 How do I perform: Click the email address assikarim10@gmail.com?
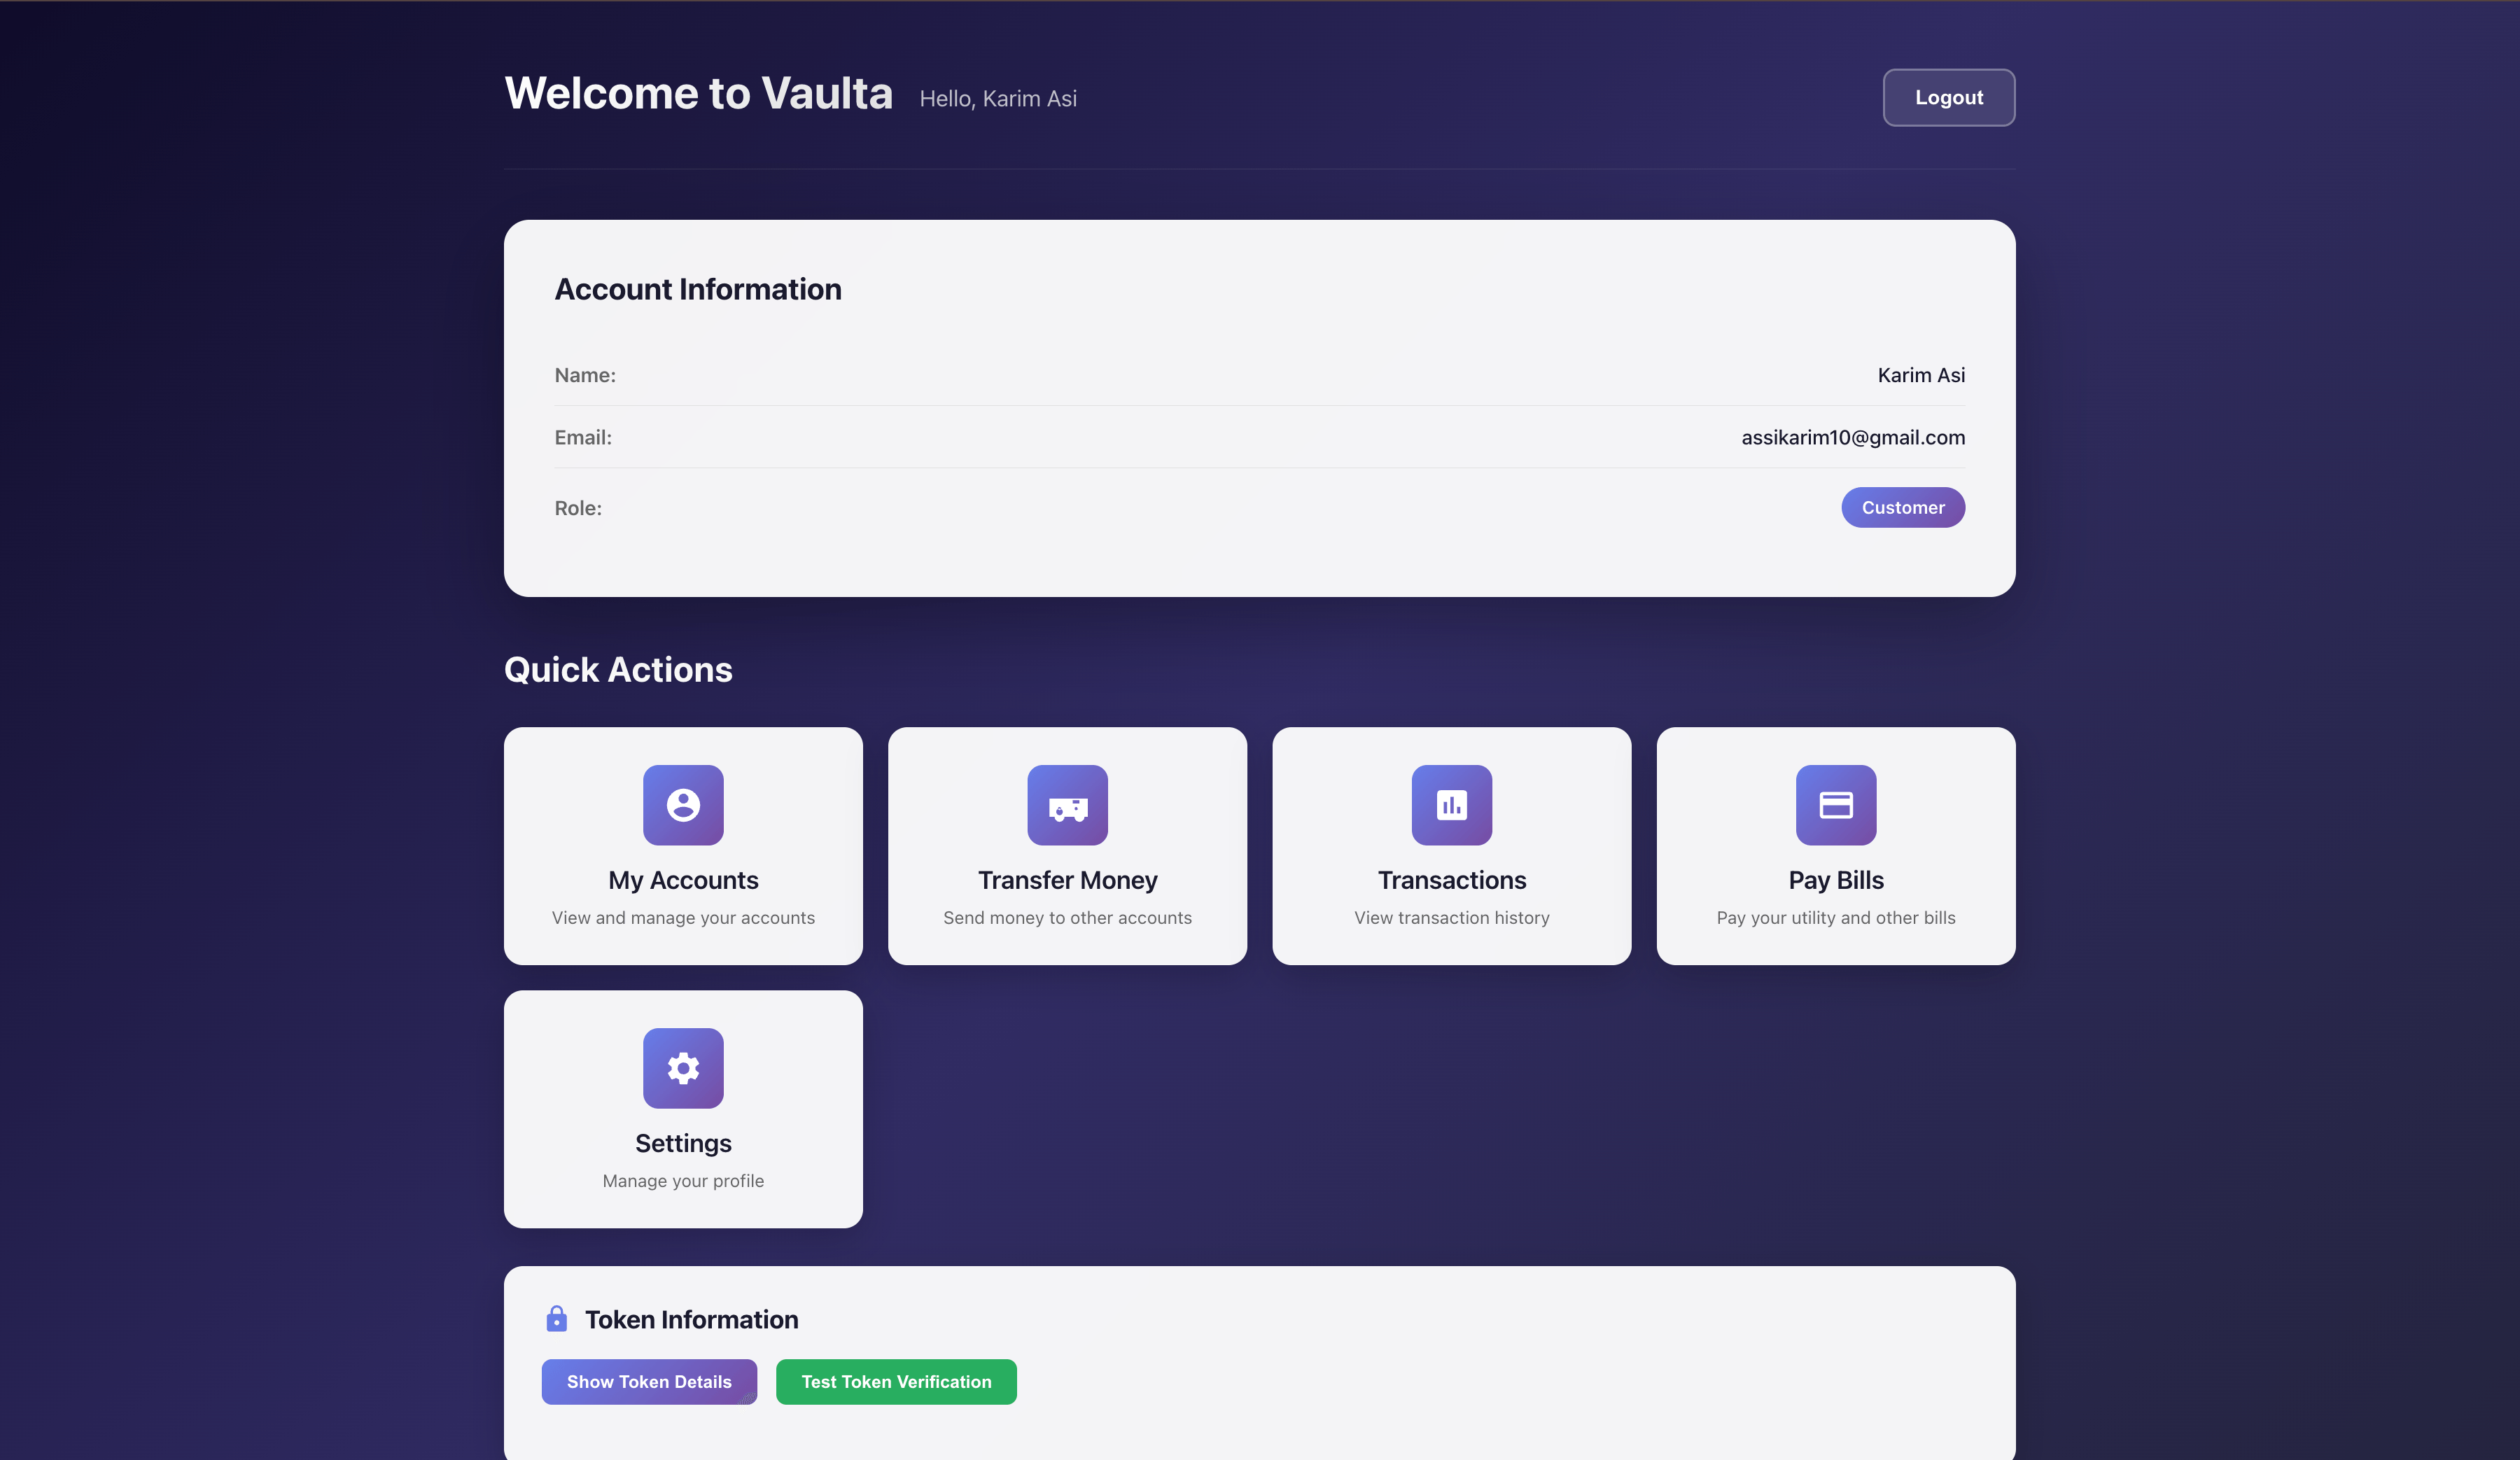click(1852, 437)
